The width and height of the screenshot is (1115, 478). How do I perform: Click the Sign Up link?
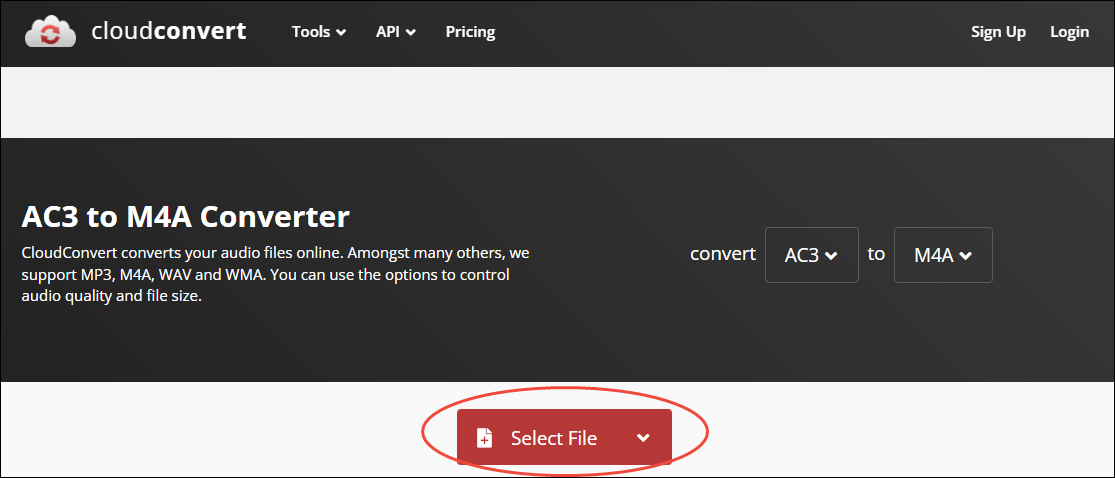click(x=998, y=32)
